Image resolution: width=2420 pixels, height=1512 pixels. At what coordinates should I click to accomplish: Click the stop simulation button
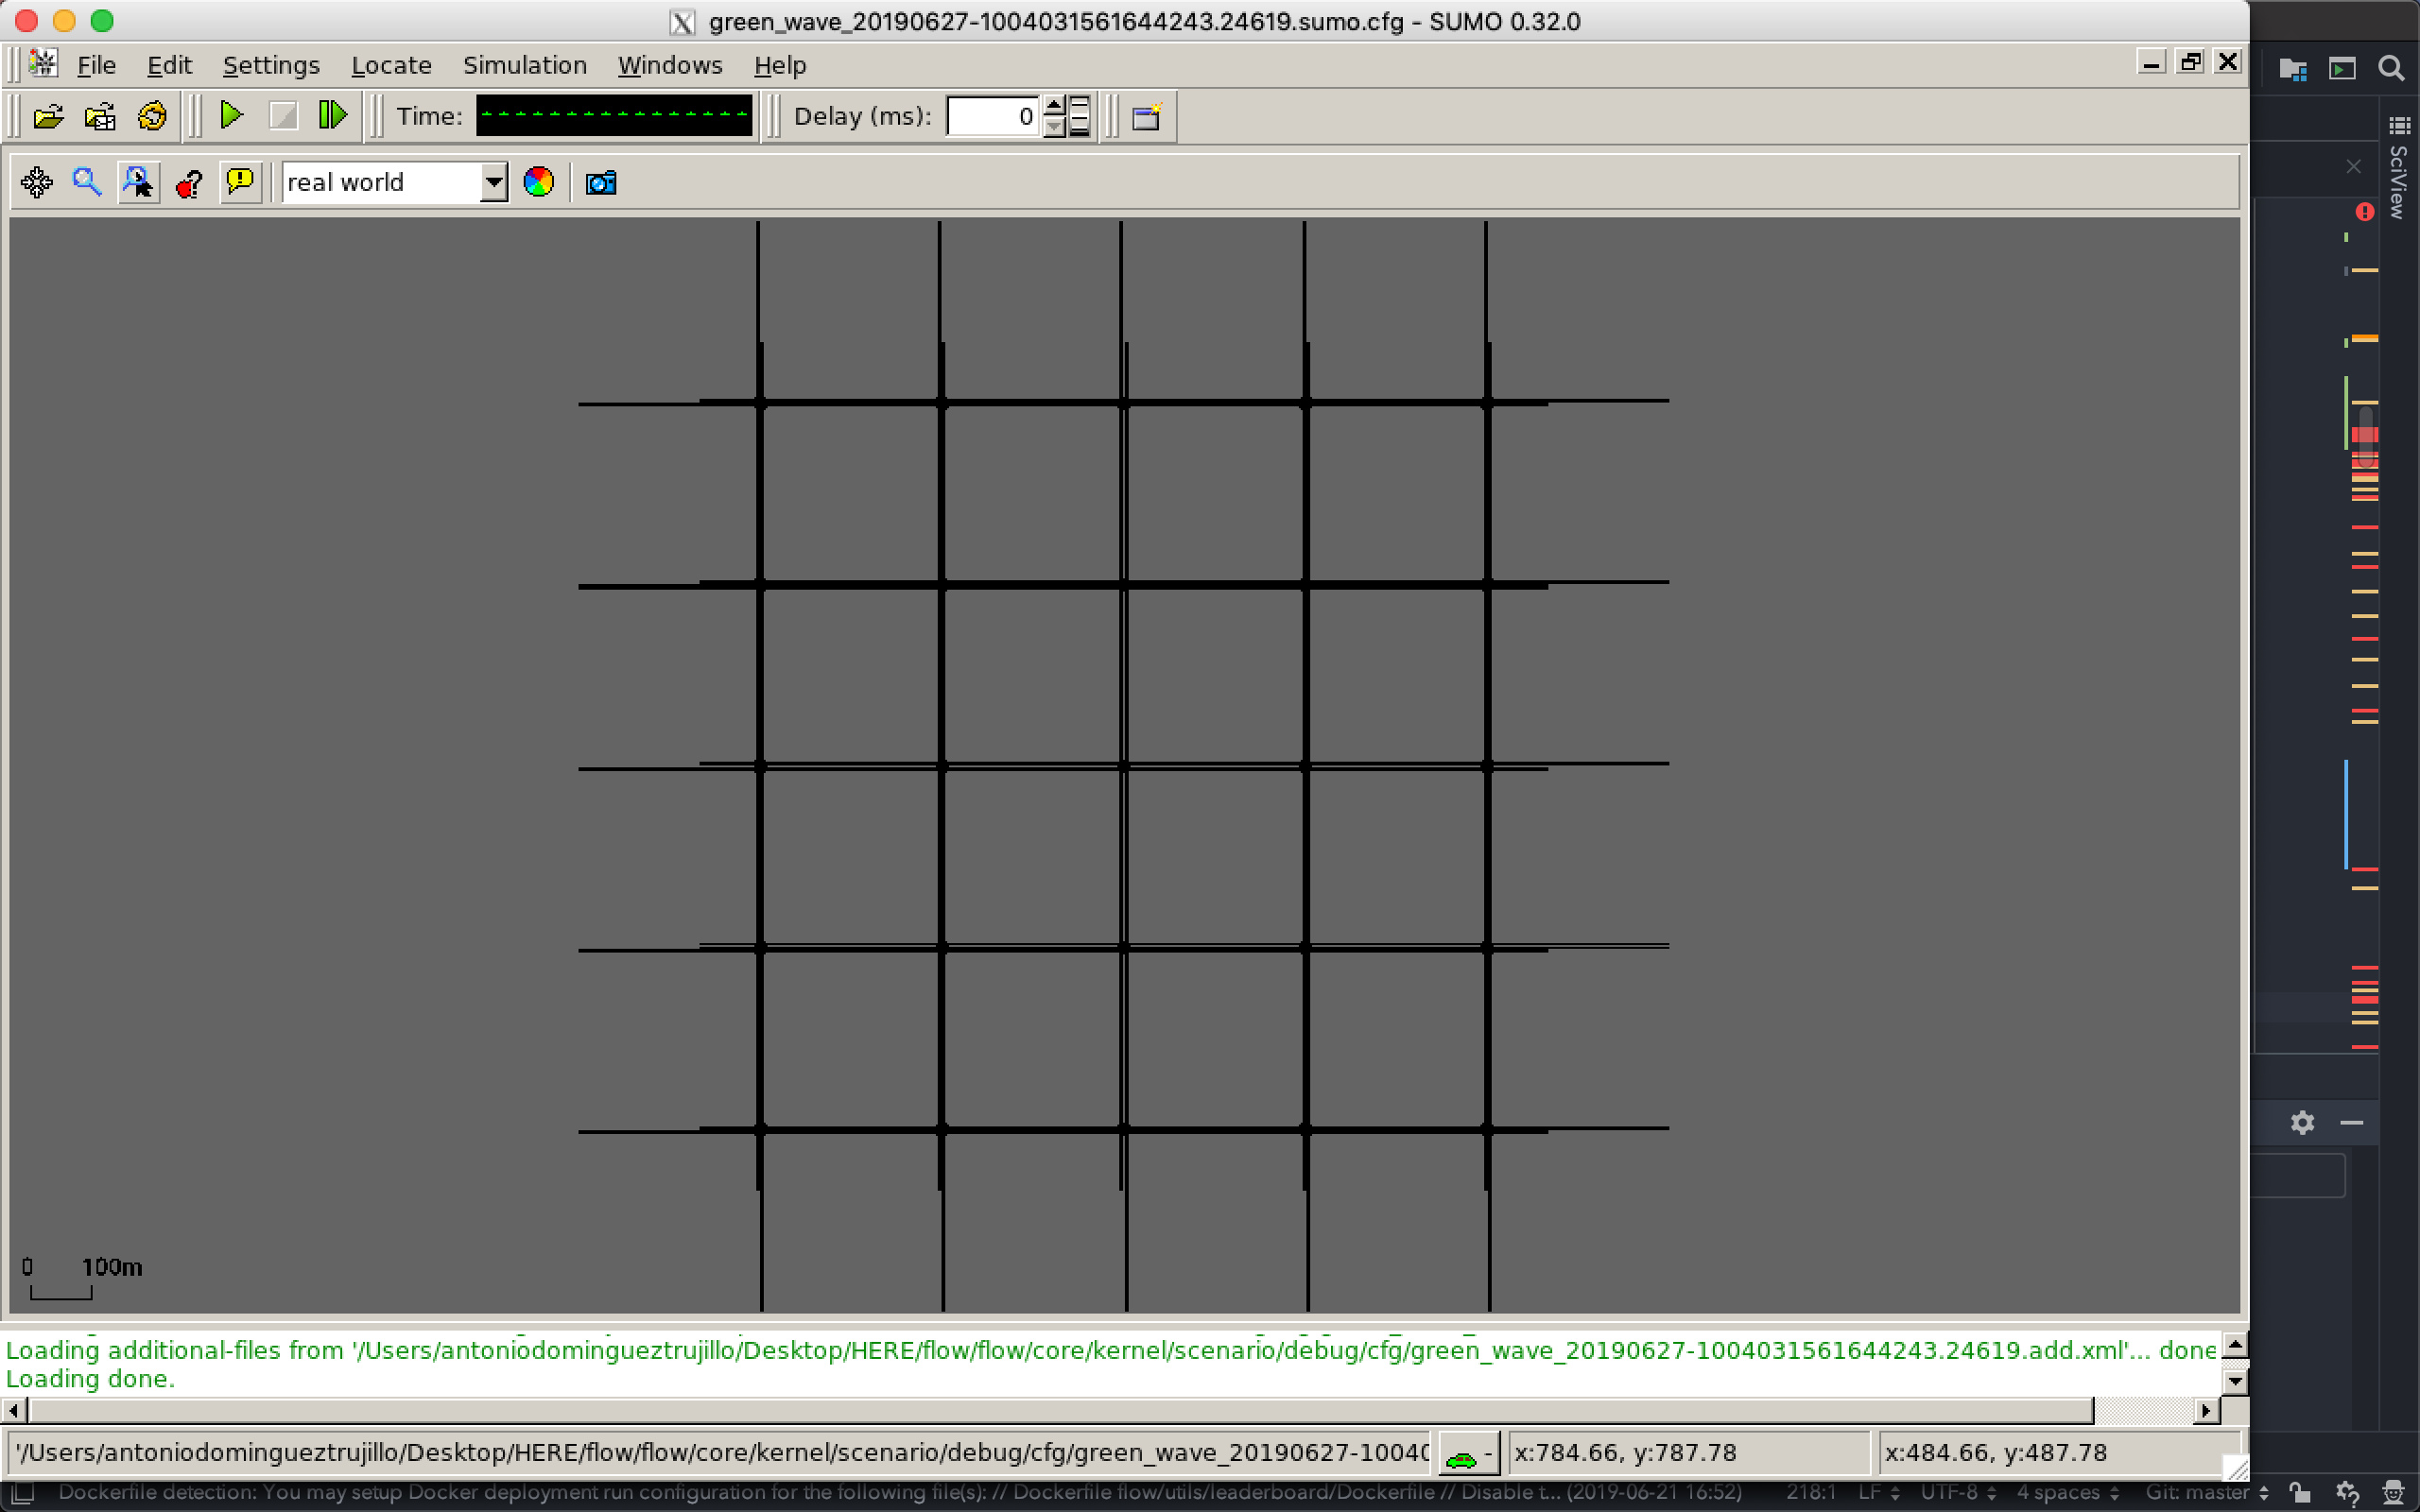[x=283, y=116]
